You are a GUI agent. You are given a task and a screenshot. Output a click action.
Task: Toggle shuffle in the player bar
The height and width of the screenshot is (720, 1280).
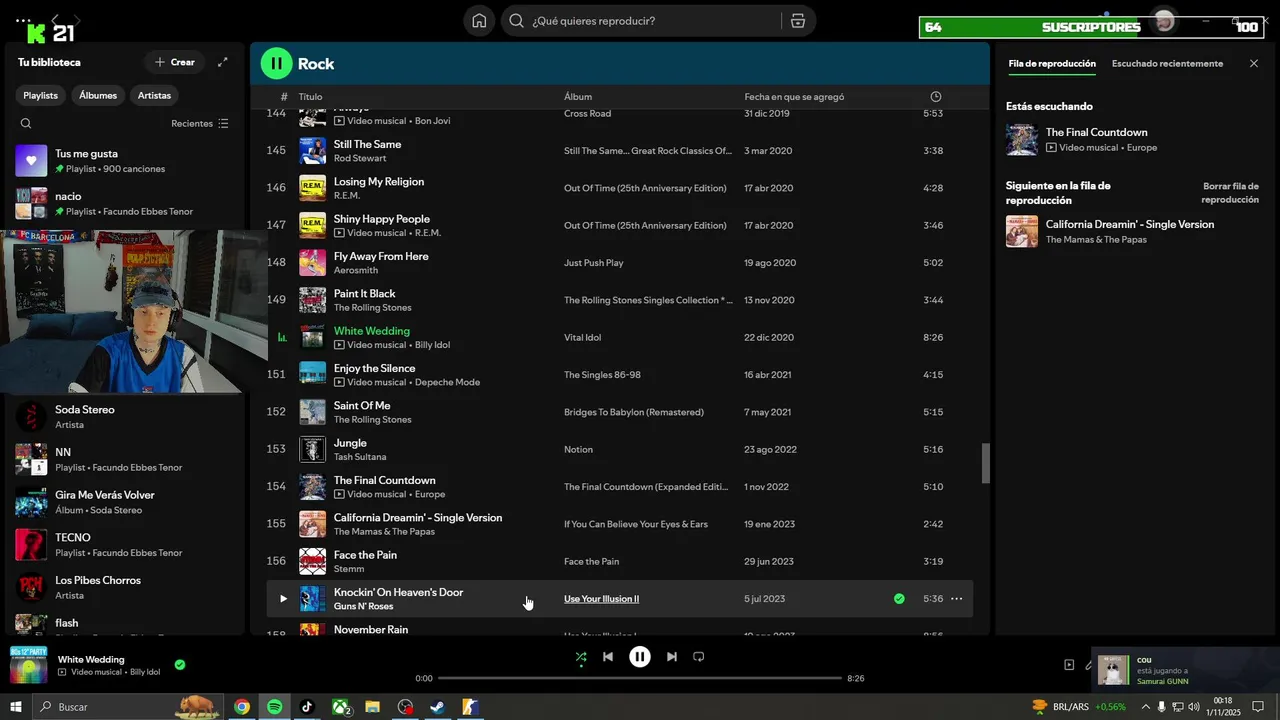(x=581, y=657)
